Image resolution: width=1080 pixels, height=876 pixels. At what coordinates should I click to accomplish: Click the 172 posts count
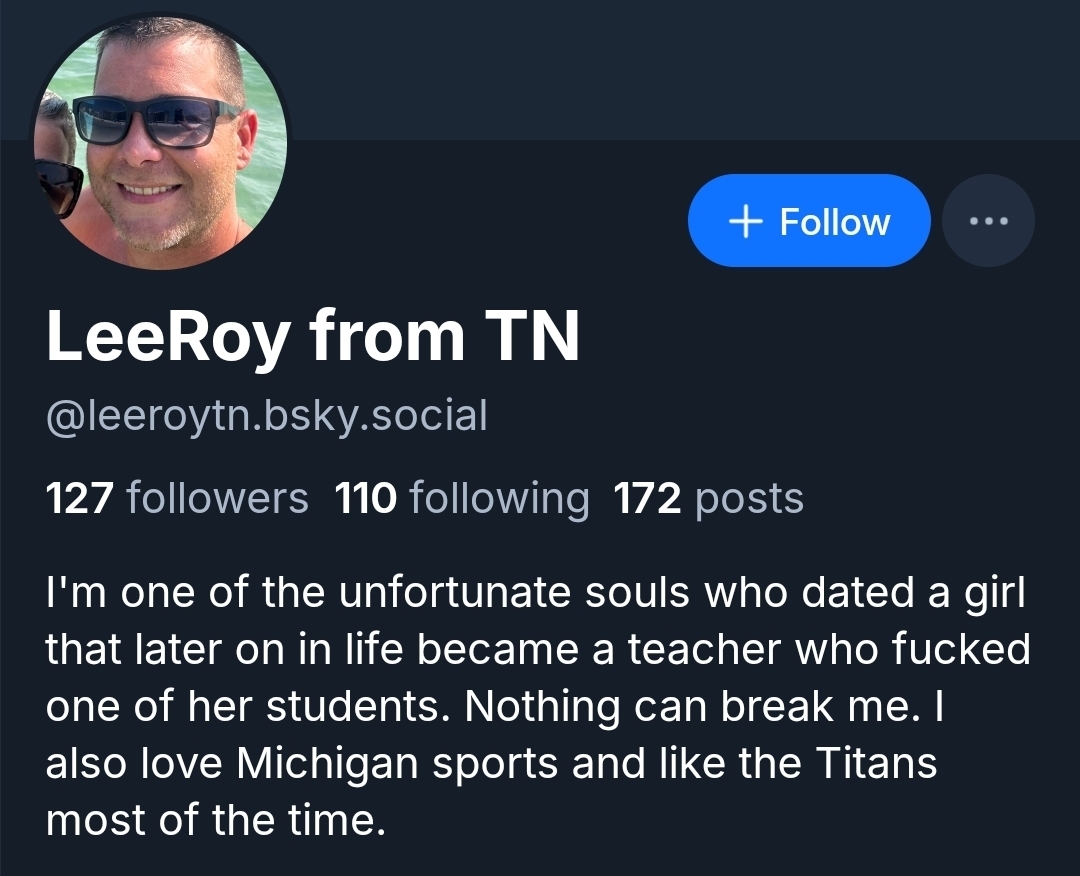pos(708,497)
